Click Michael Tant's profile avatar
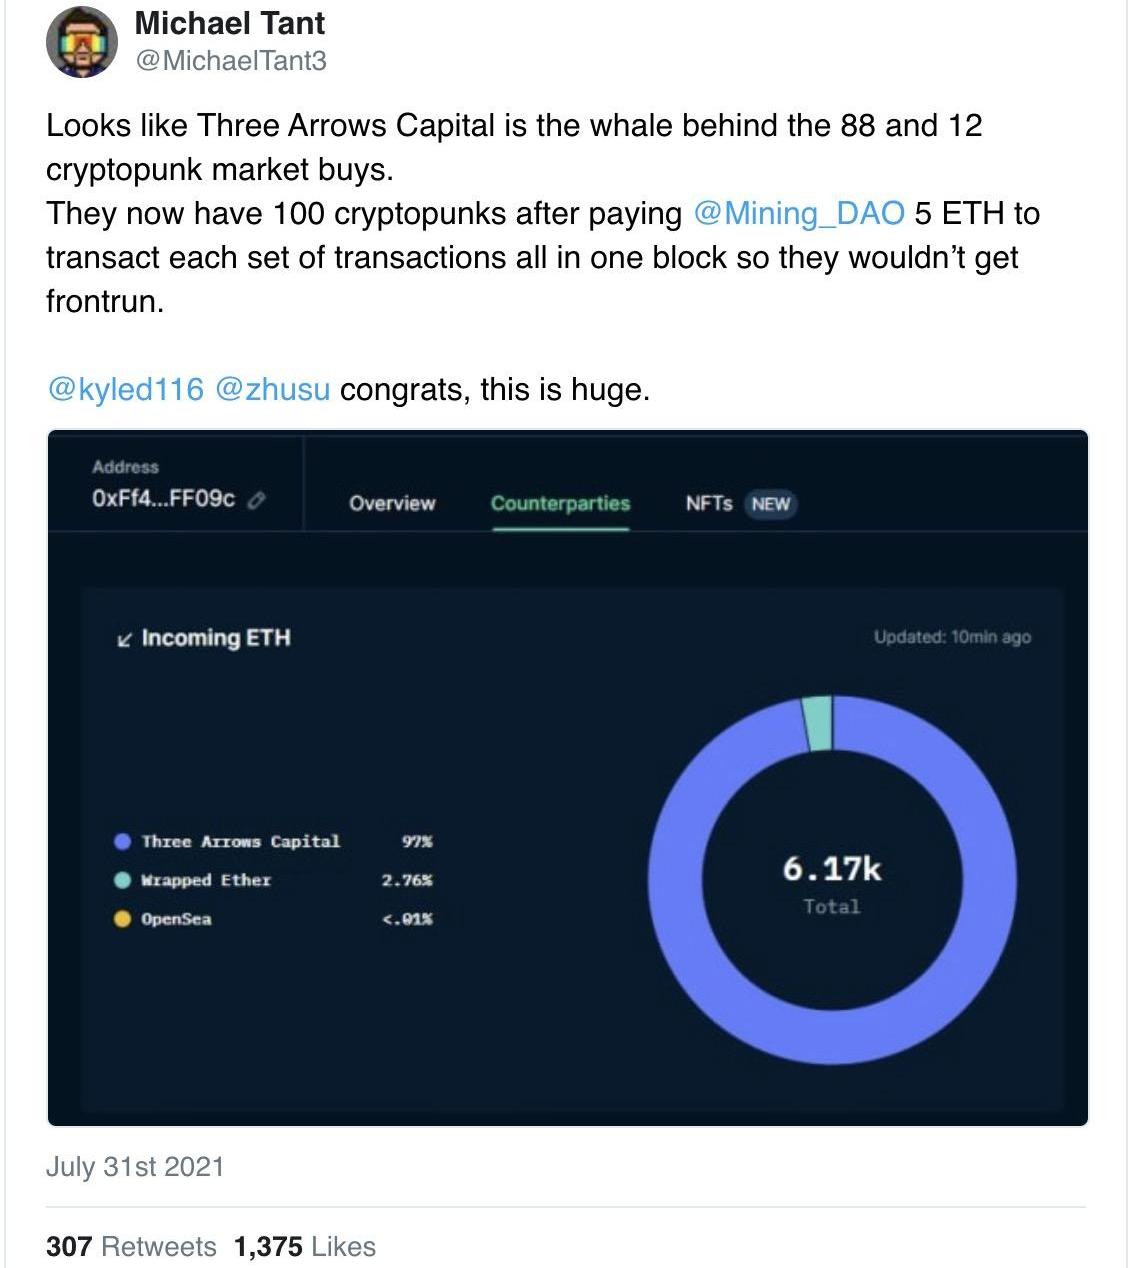 pos(82,42)
